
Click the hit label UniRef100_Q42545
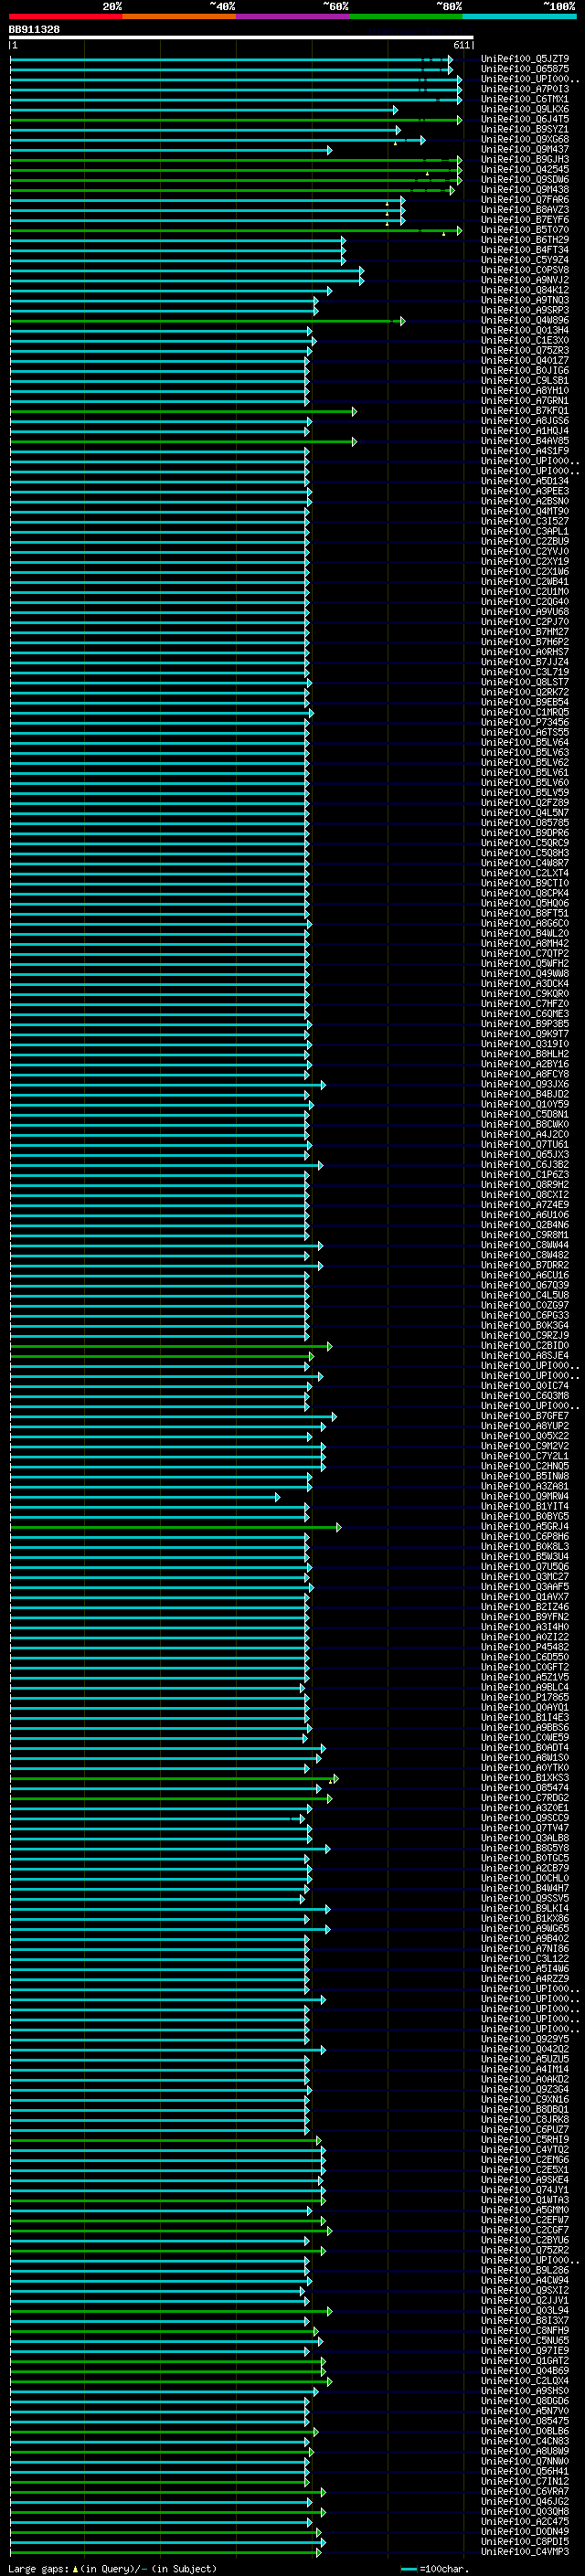coord(525,169)
